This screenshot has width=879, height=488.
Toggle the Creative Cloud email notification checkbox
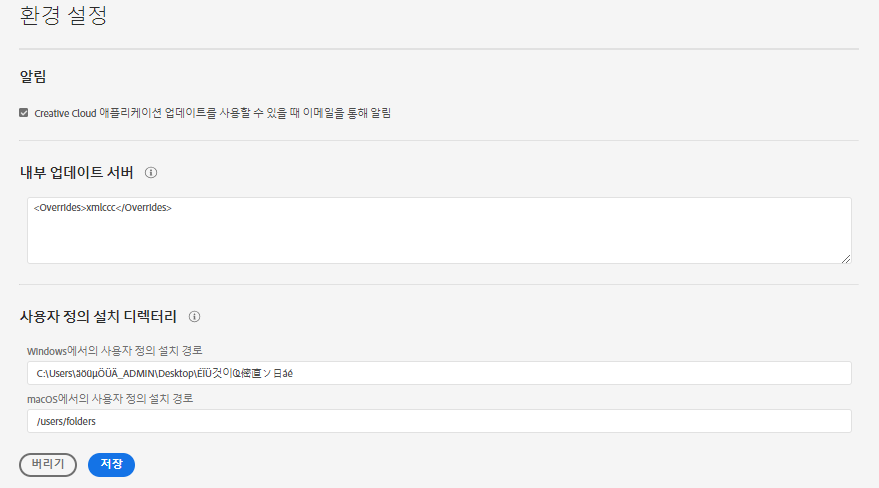point(24,113)
